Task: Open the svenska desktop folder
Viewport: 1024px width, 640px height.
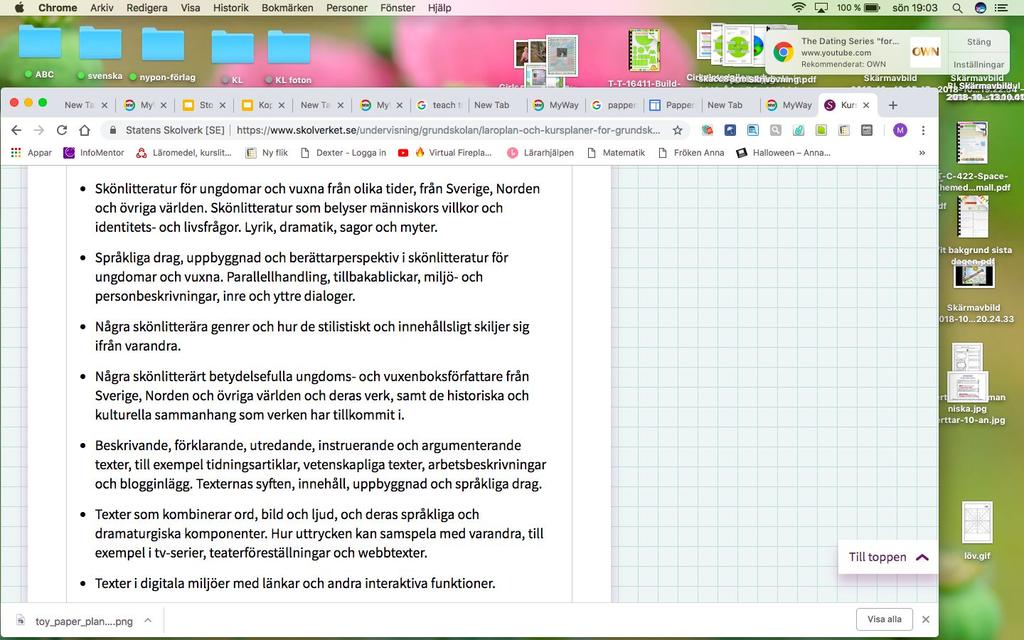Action: pyautogui.click(x=100, y=52)
